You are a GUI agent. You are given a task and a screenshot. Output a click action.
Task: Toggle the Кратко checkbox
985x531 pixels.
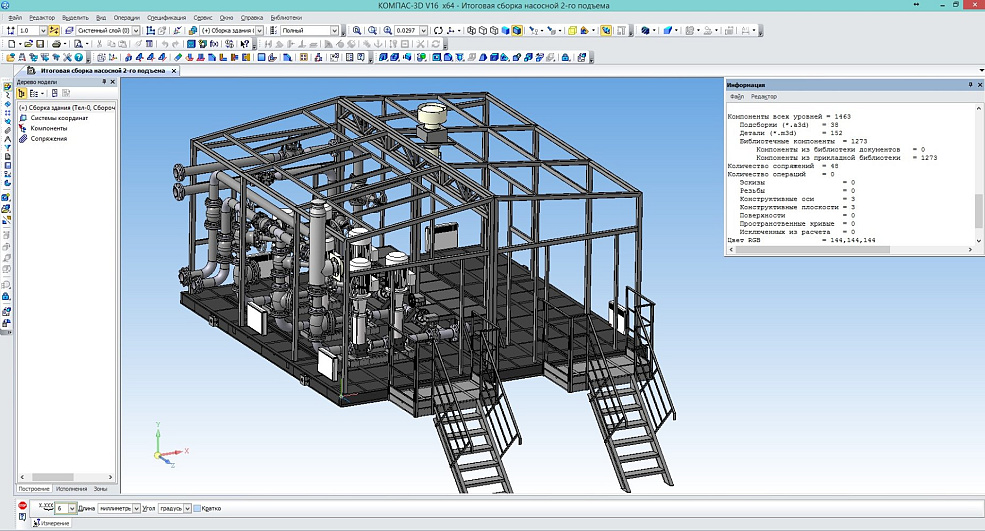point(198,508)
